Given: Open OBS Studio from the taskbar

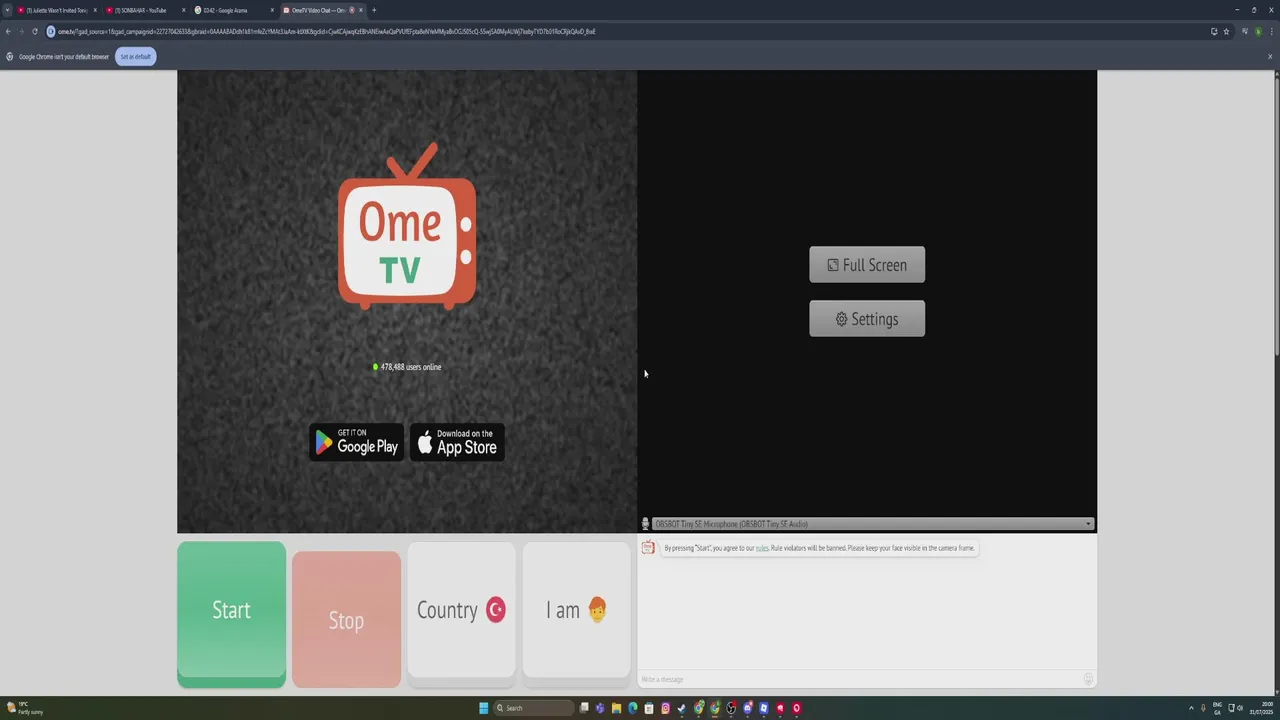Looking at the screenshot, I should coord(731,708).
